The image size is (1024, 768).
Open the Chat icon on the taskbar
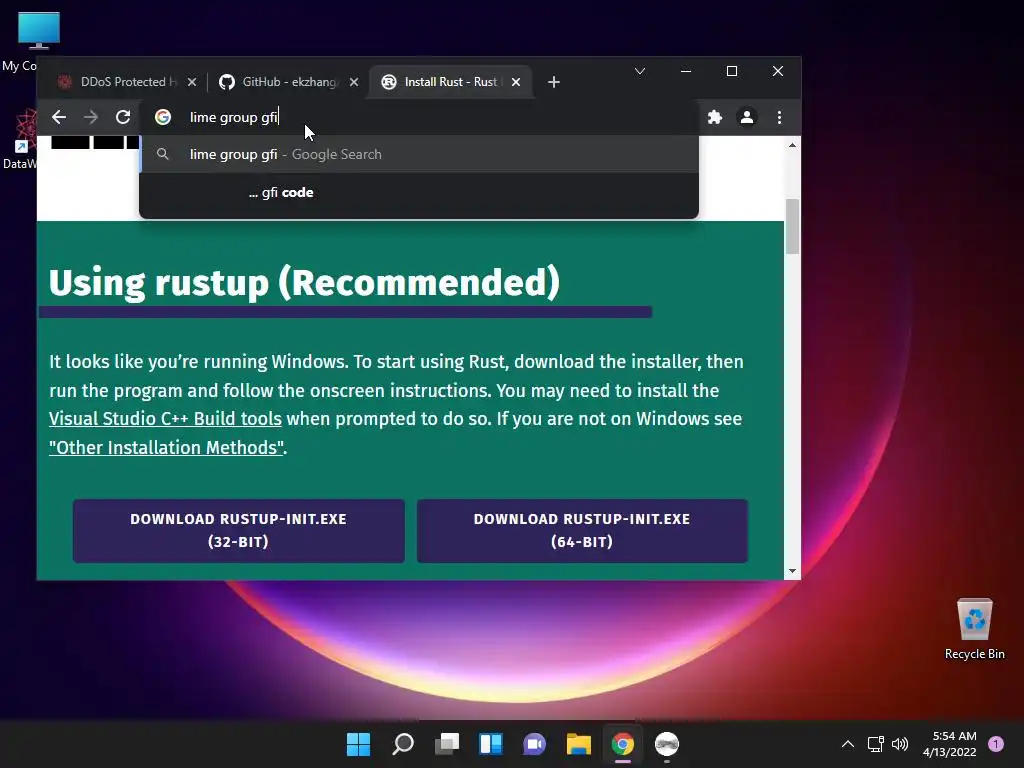534,744
